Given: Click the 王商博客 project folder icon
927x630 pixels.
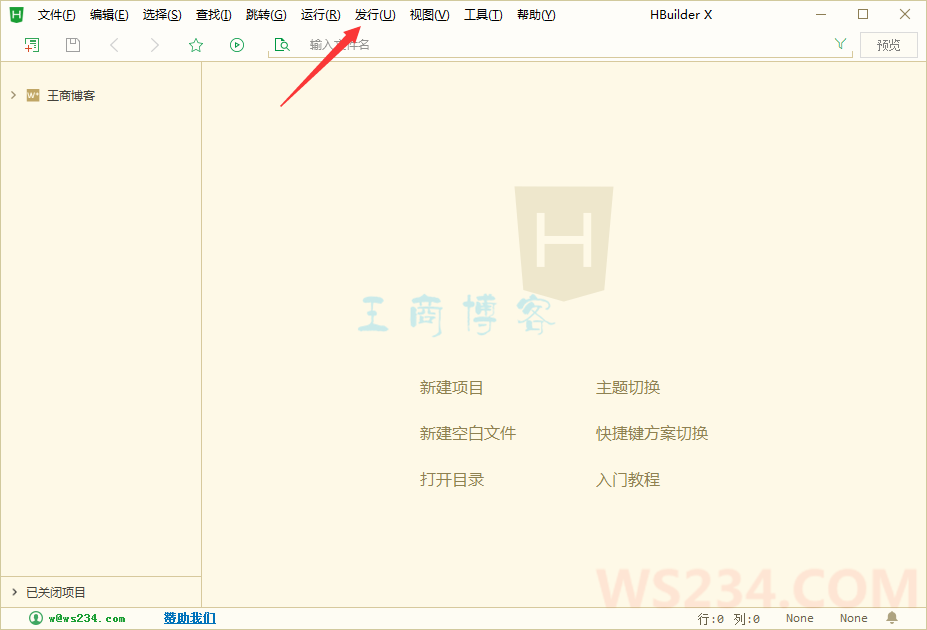Looking at the screenshot, I should [x=33, y=95].
